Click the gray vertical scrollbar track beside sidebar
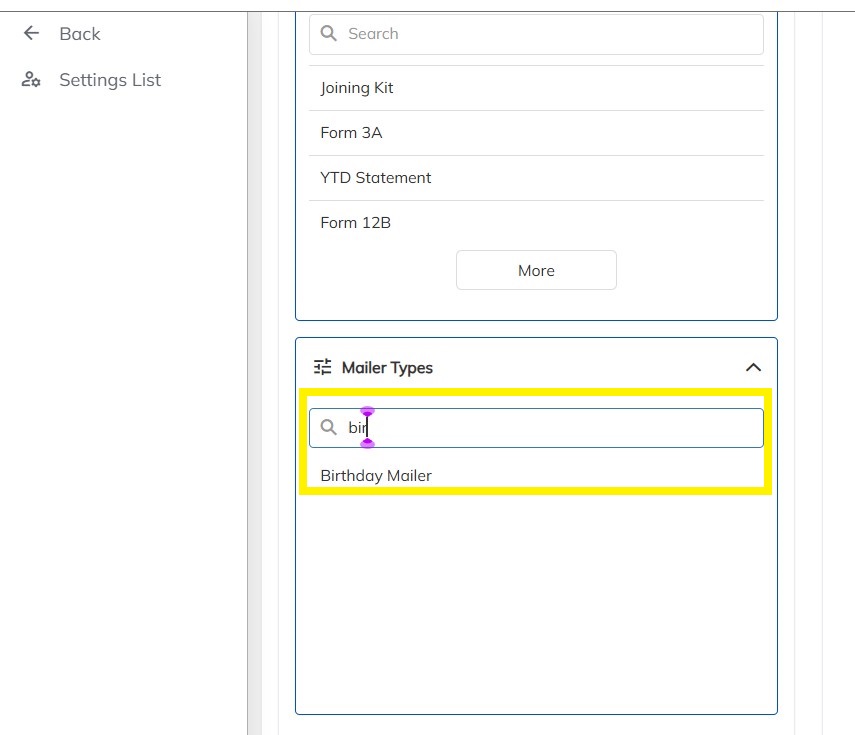855x735 pixels. [x=255, y=400]
